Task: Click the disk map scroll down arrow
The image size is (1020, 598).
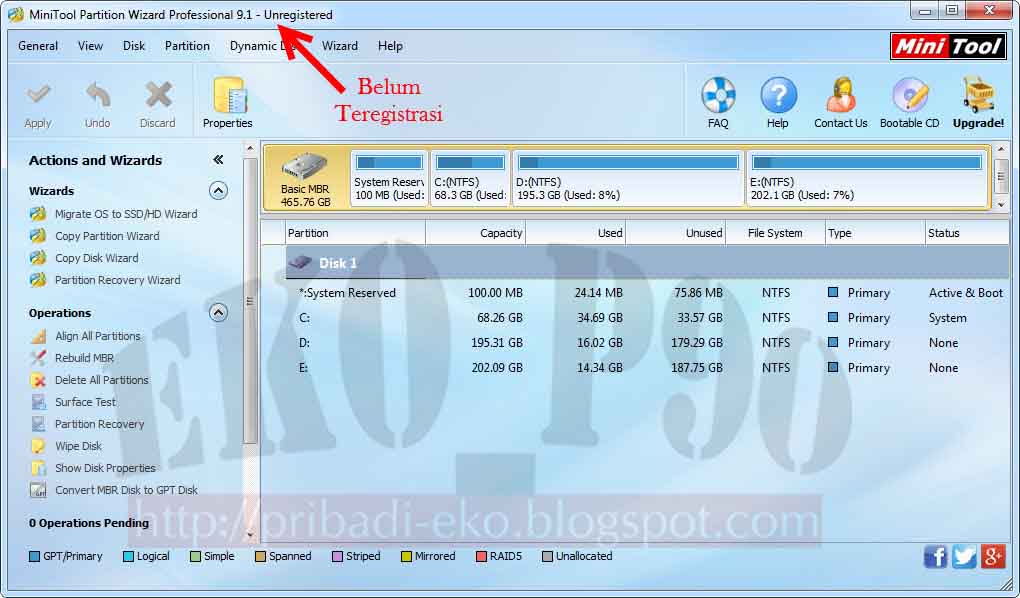Action: 1002,204
